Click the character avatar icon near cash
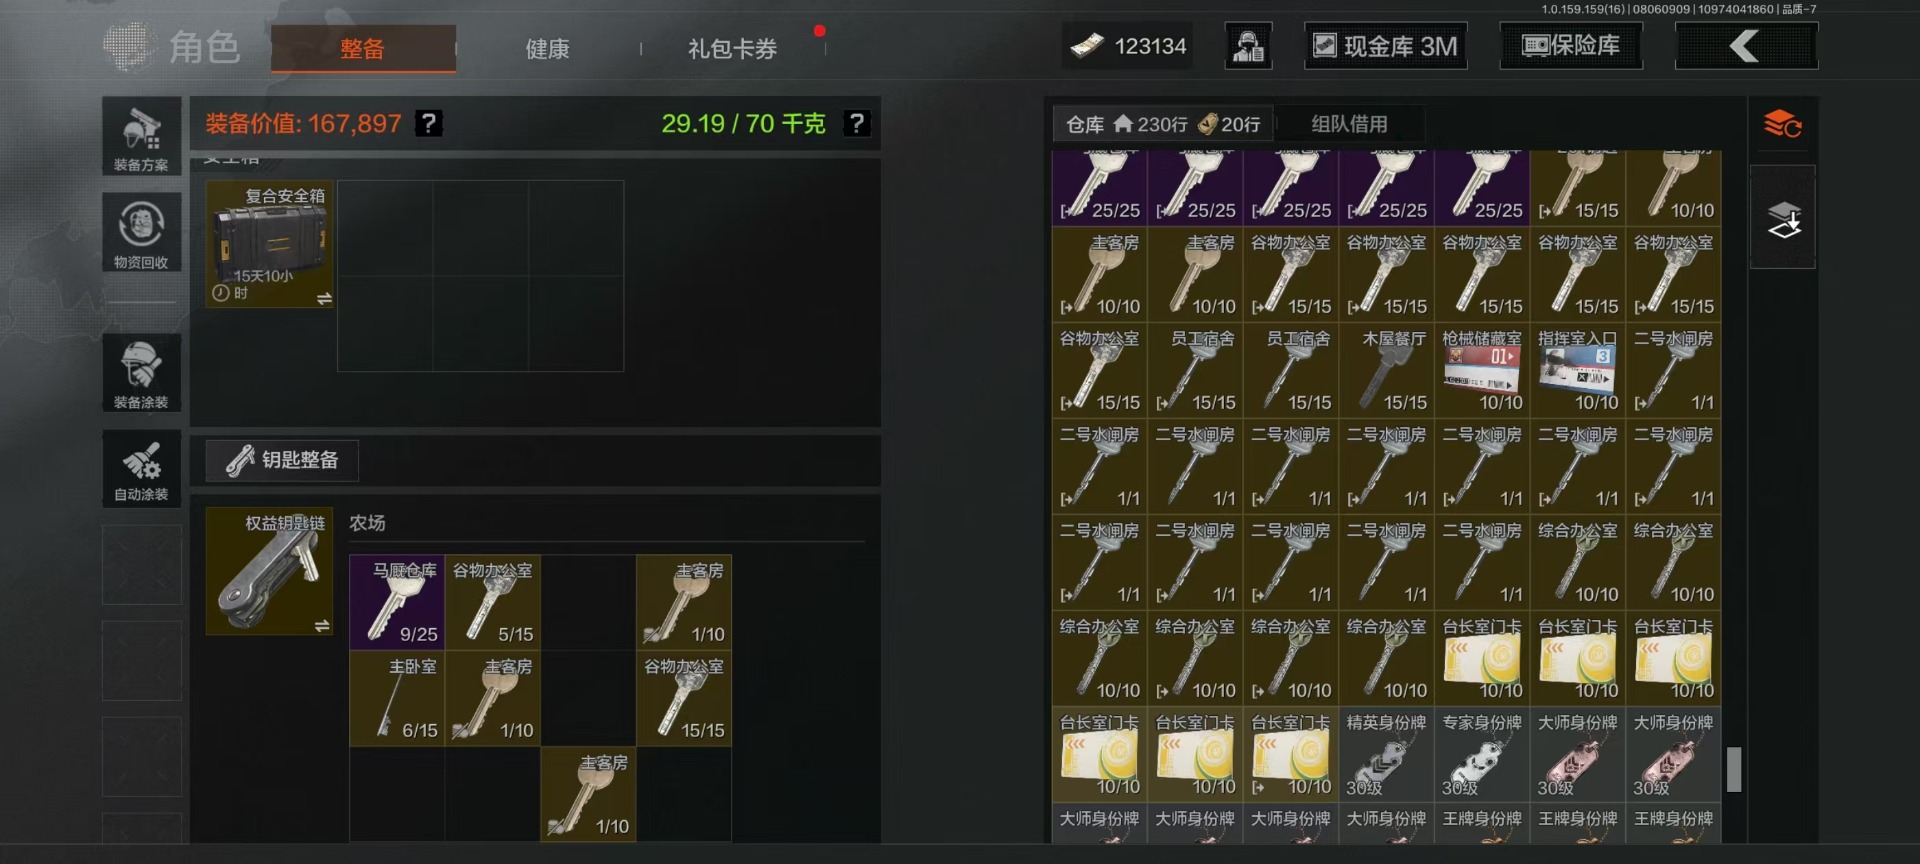 [x=1249, y=46]
